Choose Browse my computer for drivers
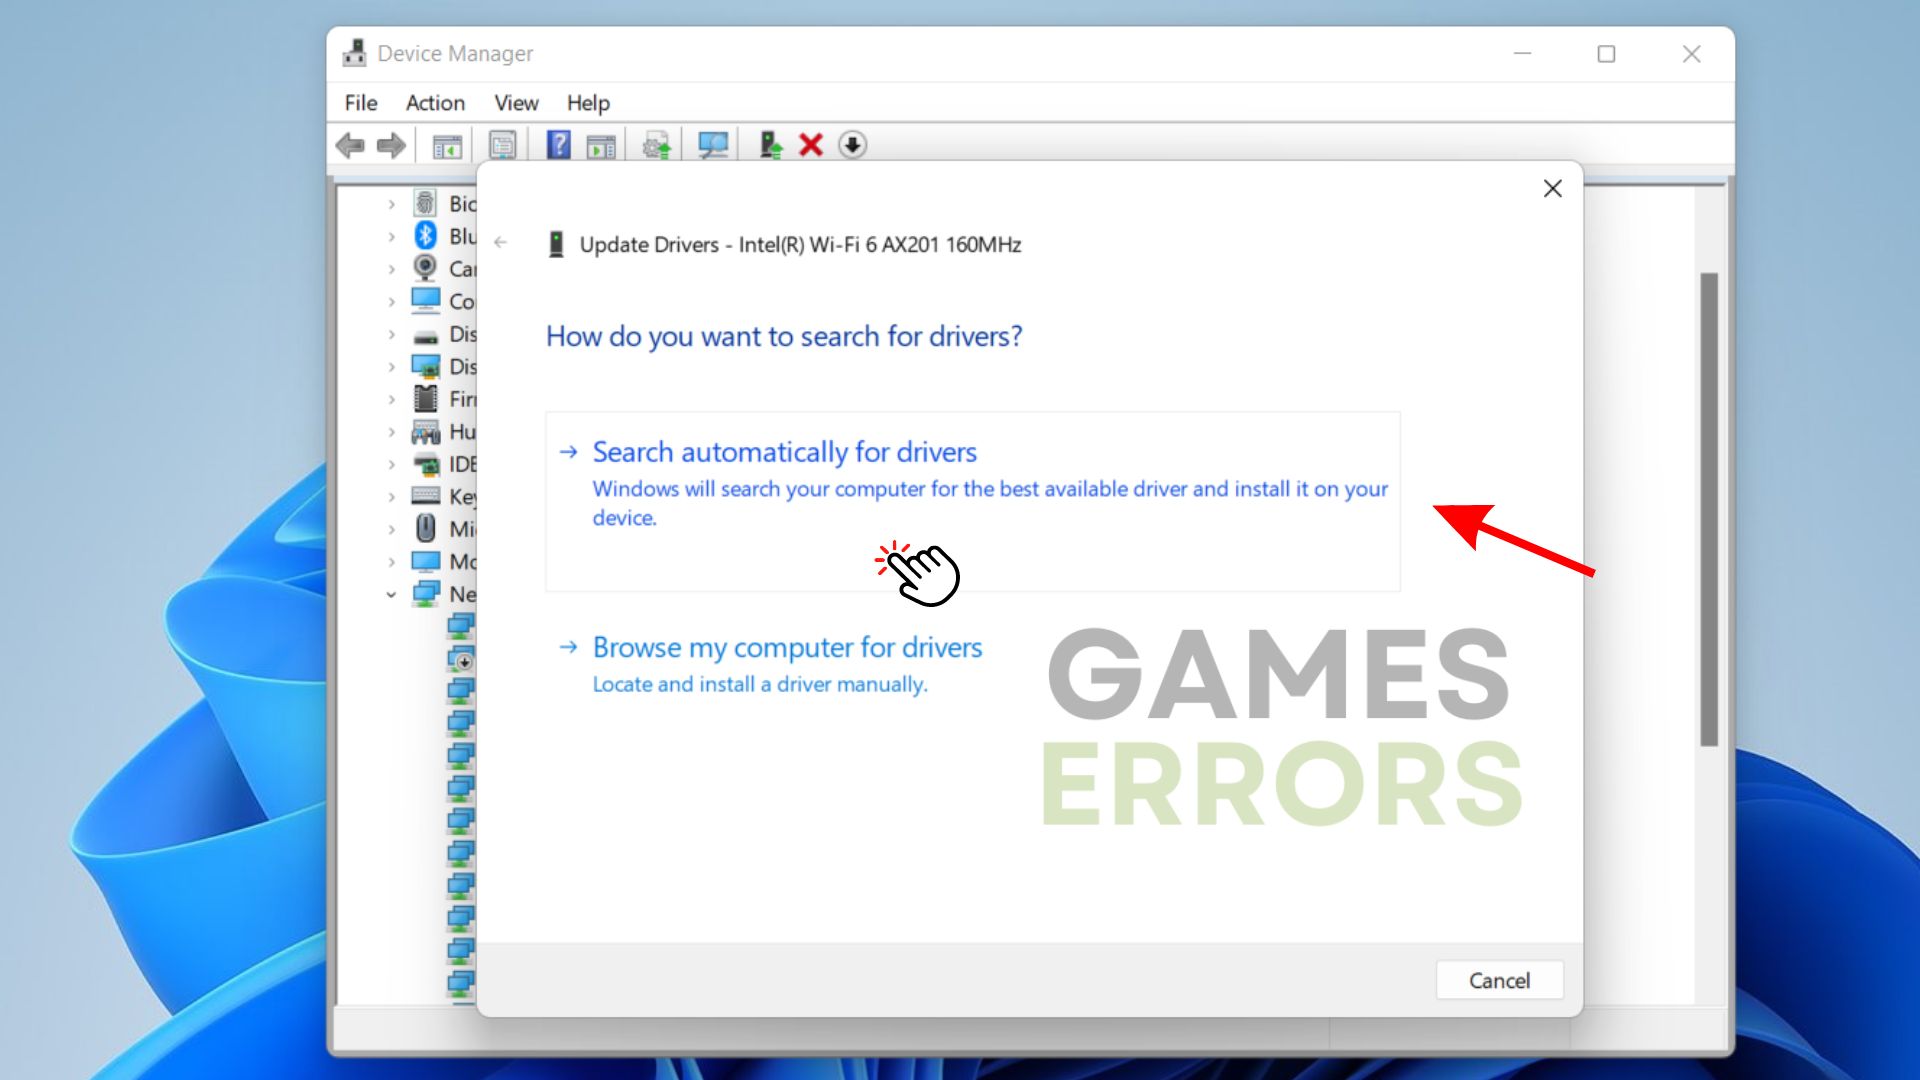The width and height of the screenshot is (1920, 1080). (787, 647)
